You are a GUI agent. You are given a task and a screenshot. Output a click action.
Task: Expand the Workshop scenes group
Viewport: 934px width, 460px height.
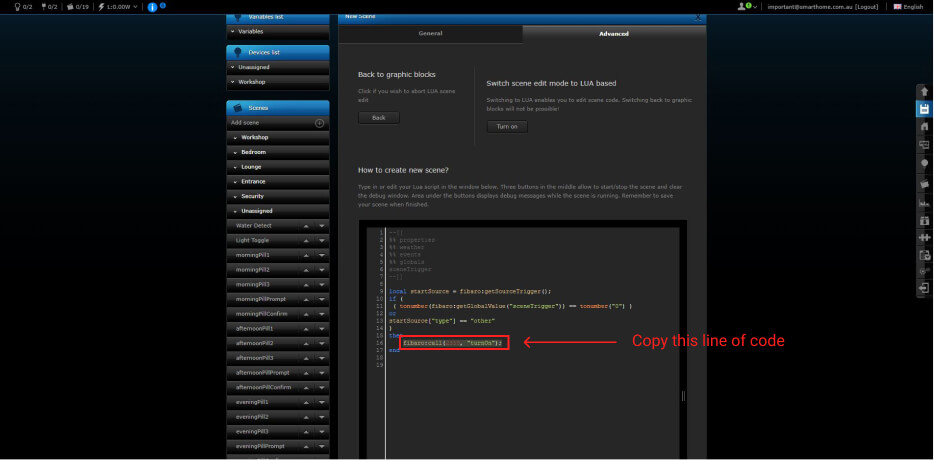pyautogui.click(x=278, y=138)
